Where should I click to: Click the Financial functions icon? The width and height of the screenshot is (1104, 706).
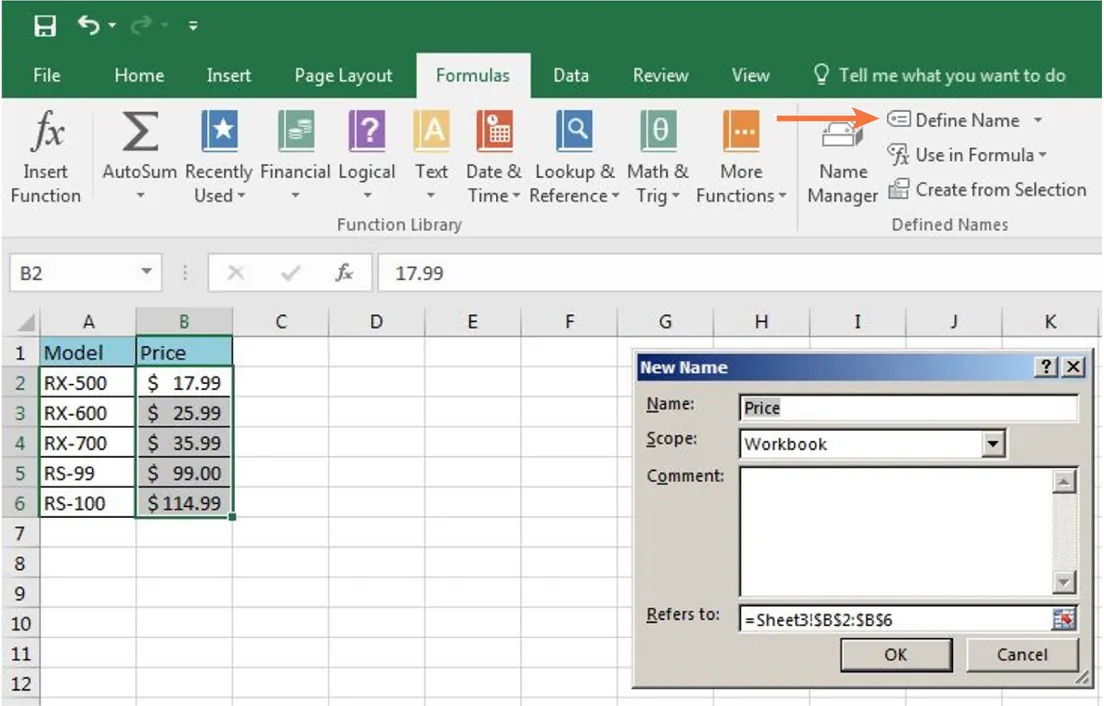[295, 131]
